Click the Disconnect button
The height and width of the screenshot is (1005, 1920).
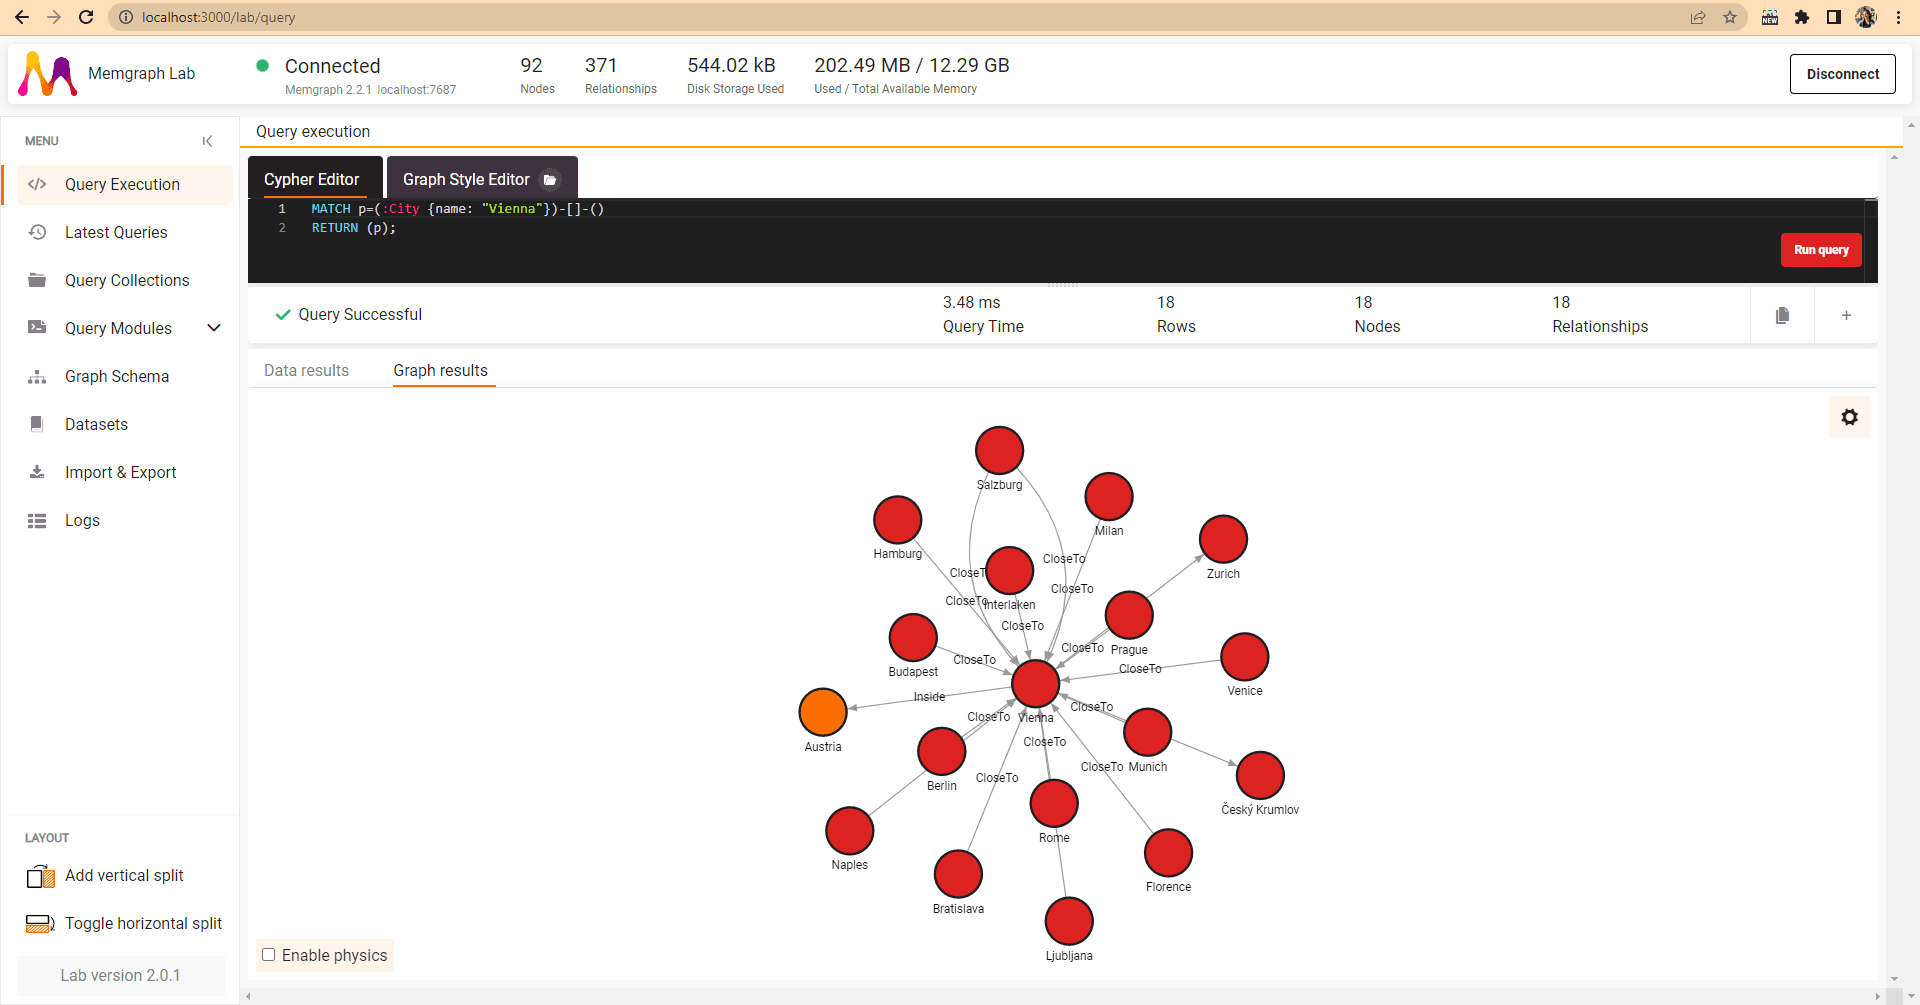(x=1842, y=74)
